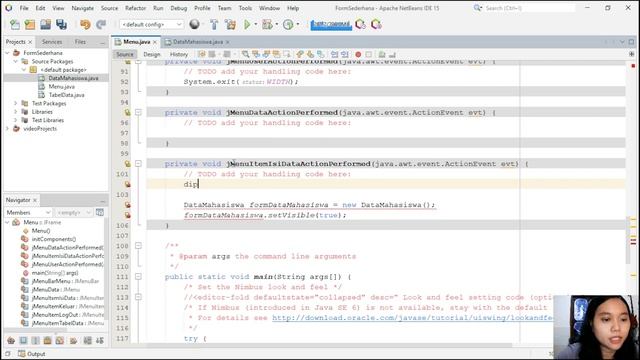The height and width of the screenshot is (360, 640).
Task: Click the Profile Project clock icon
Action: (288, 24)
